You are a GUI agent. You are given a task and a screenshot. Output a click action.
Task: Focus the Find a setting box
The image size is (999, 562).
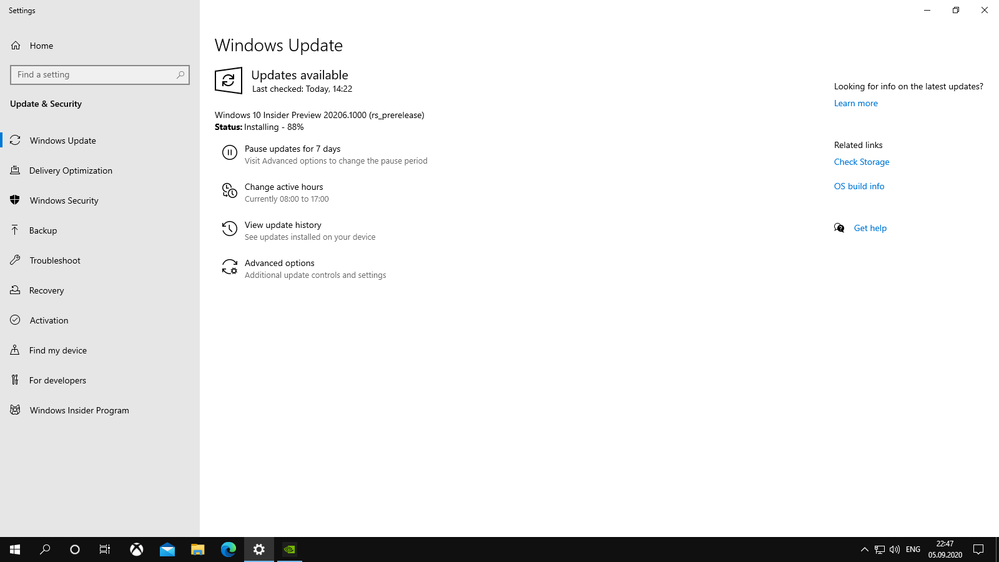pos(99,75)
